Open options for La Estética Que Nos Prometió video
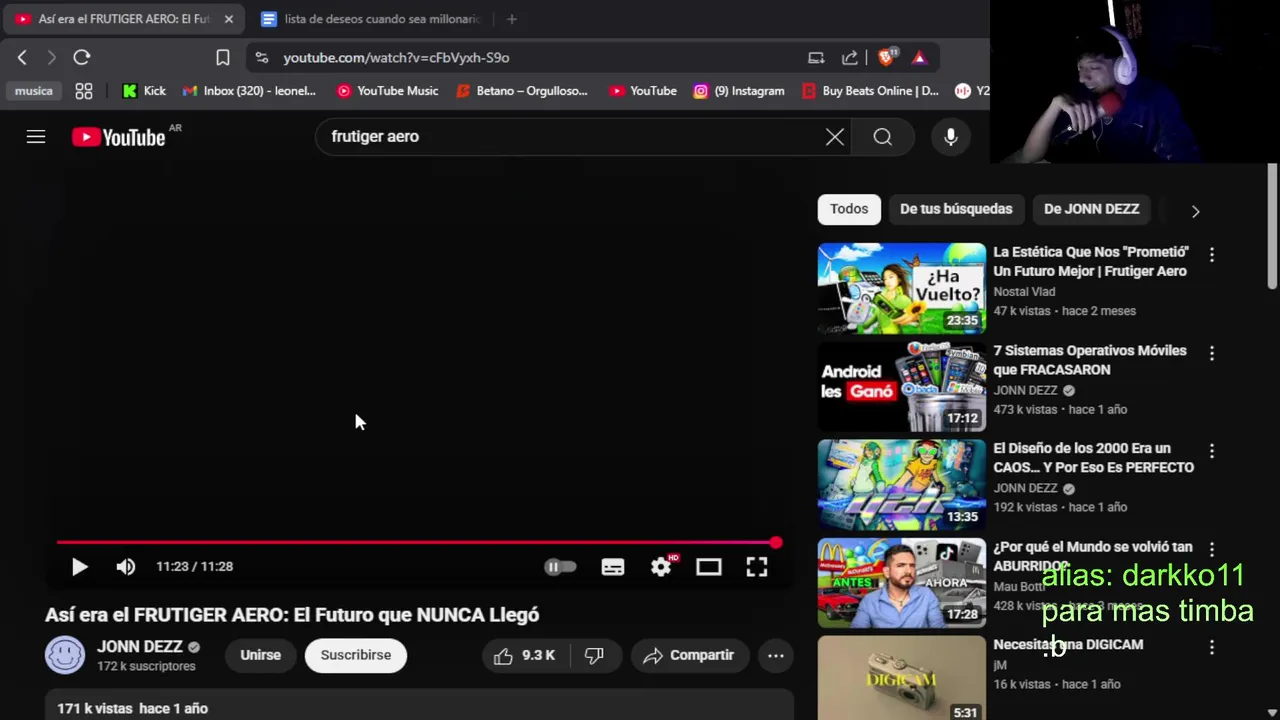Image resolution: width=1280 pixels, height=720 pixels. 1212,255
